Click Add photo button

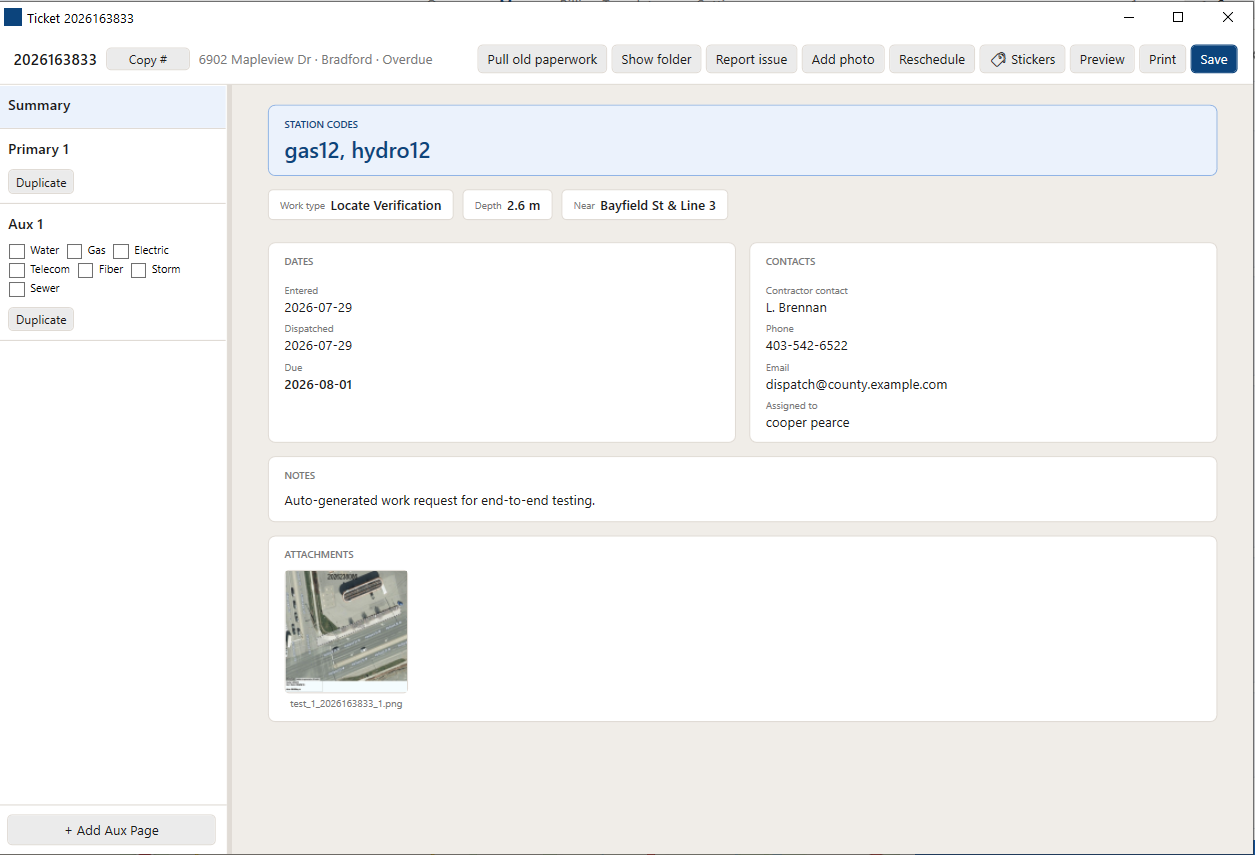pos(843,59)
